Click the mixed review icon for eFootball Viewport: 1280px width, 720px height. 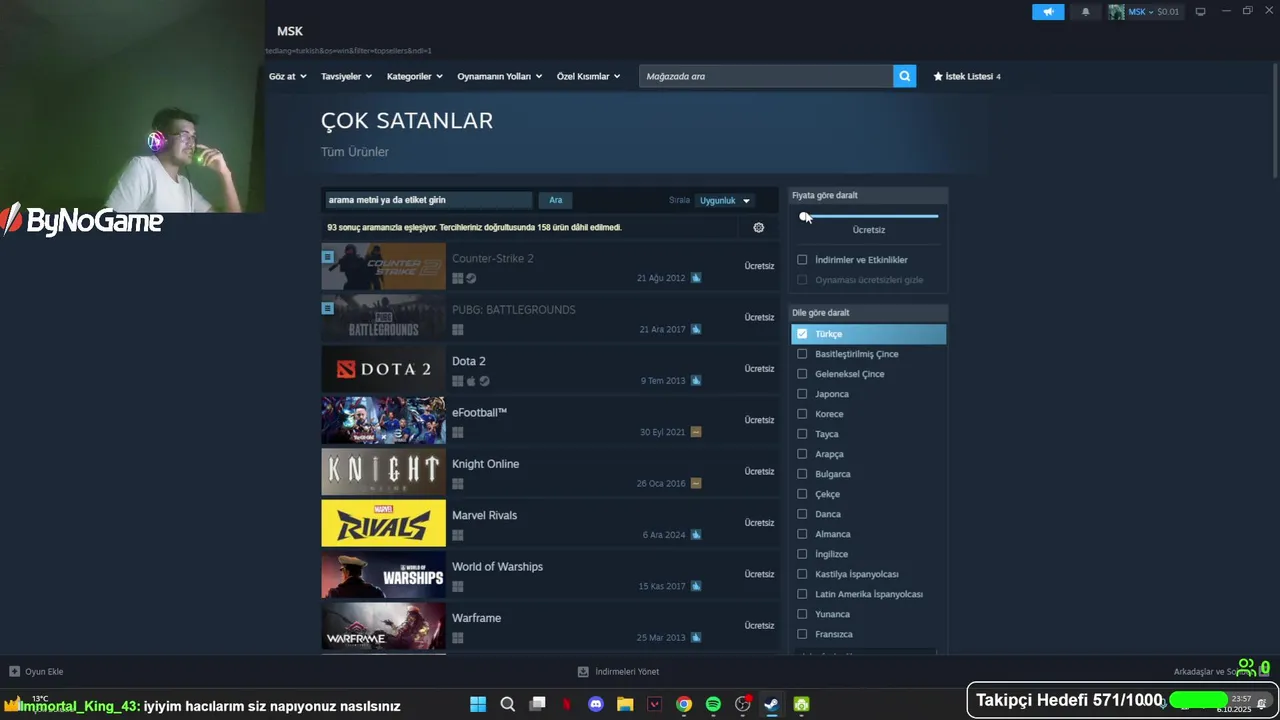coord(696,432)
